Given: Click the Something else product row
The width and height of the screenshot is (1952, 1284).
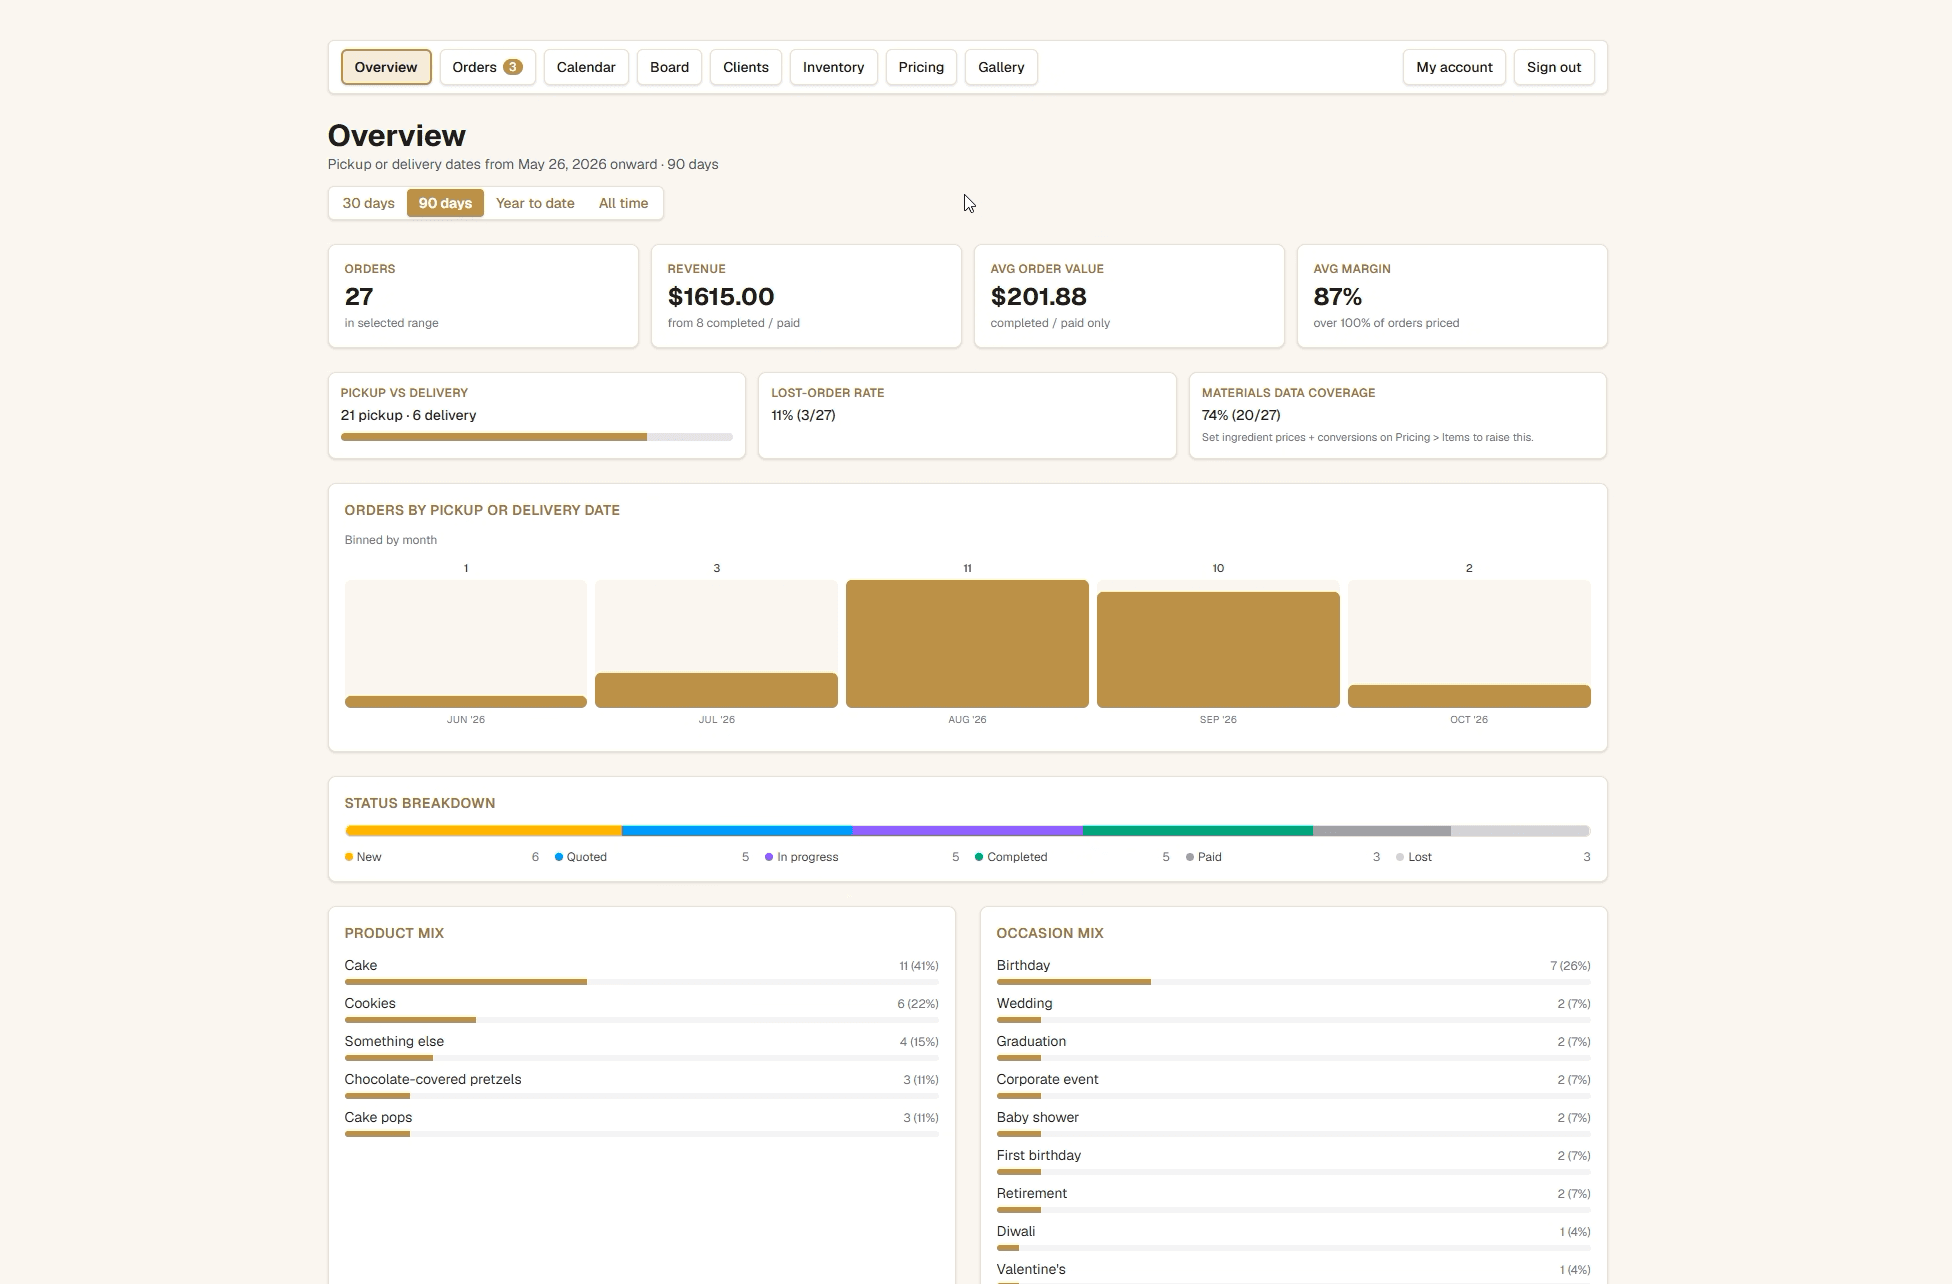Looking at the screenshot, I should (x=641, y=1047).
